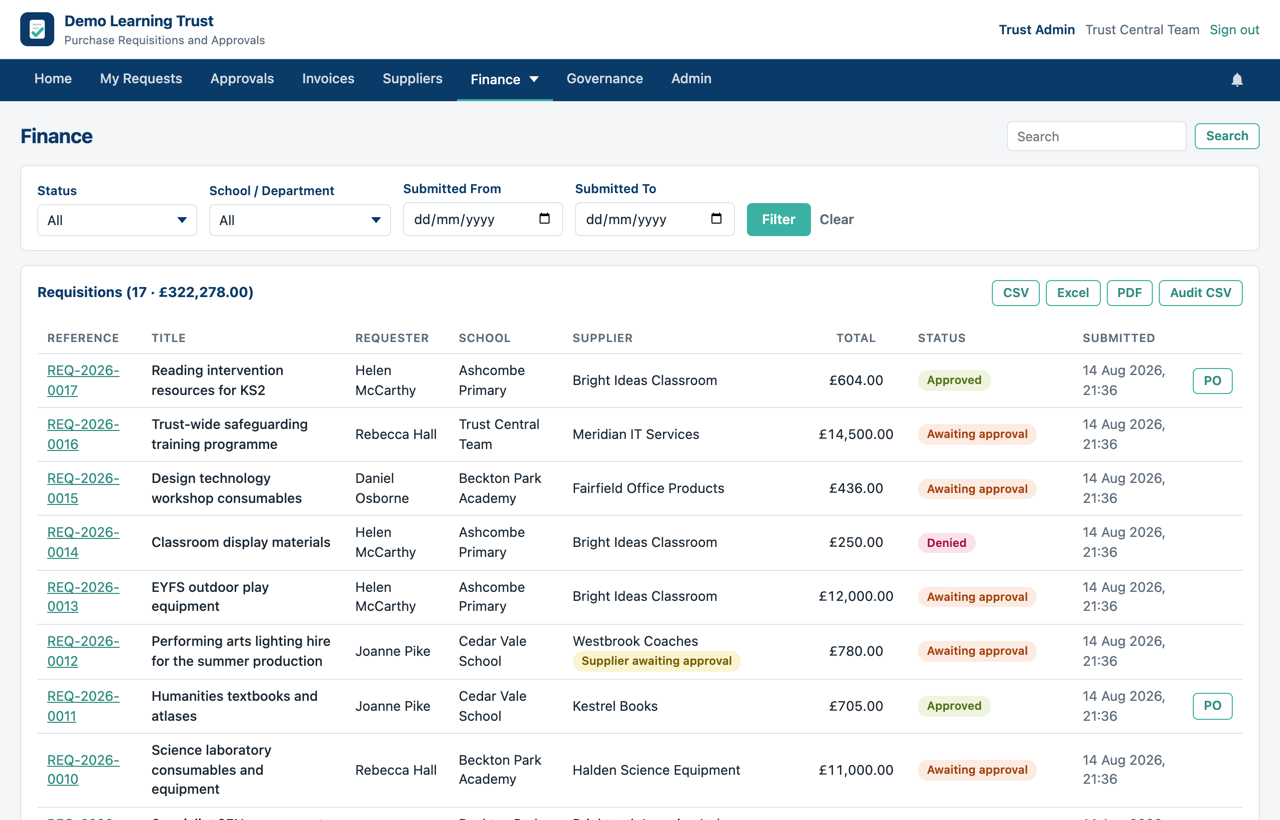The height and width of the screenshot is (820, 1280).
Task: Click the Fairfield Office Products cell
Action: click(x=648, y=488)
